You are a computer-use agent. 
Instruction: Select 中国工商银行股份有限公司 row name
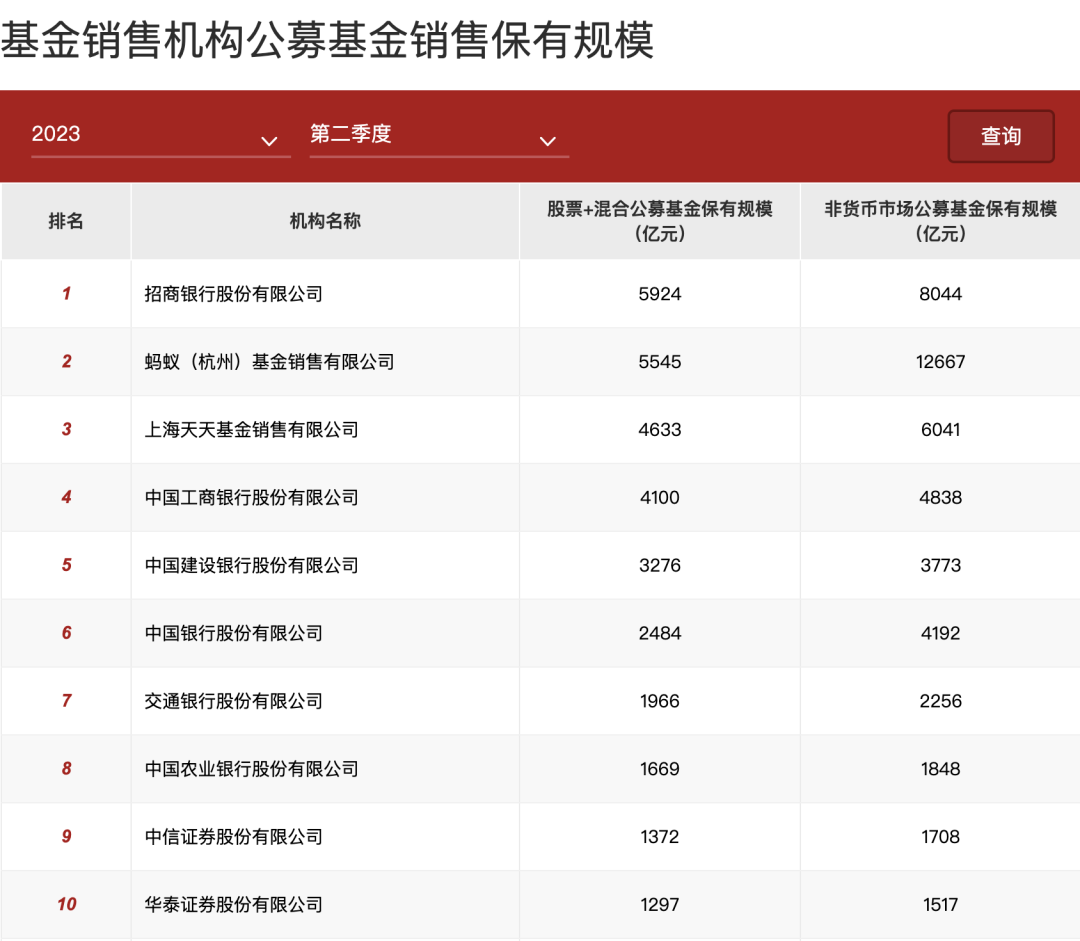[x=251, y=497]
